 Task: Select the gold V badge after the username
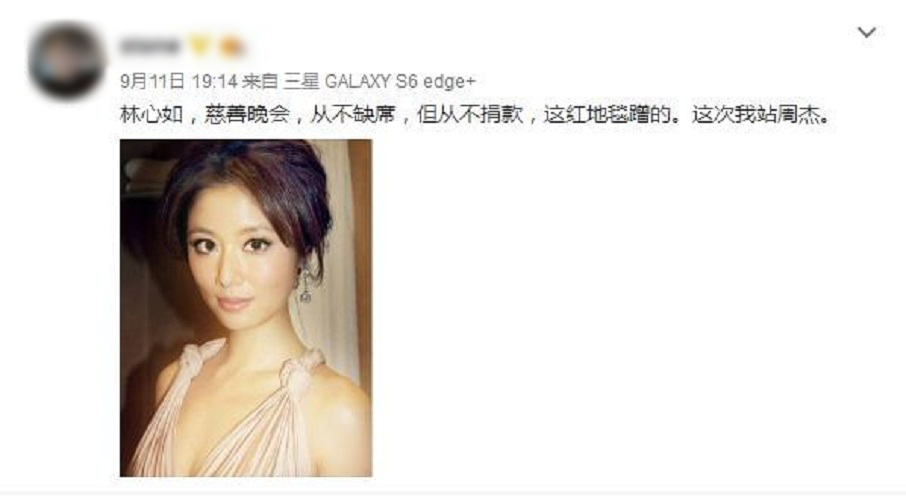click(199, 46)
